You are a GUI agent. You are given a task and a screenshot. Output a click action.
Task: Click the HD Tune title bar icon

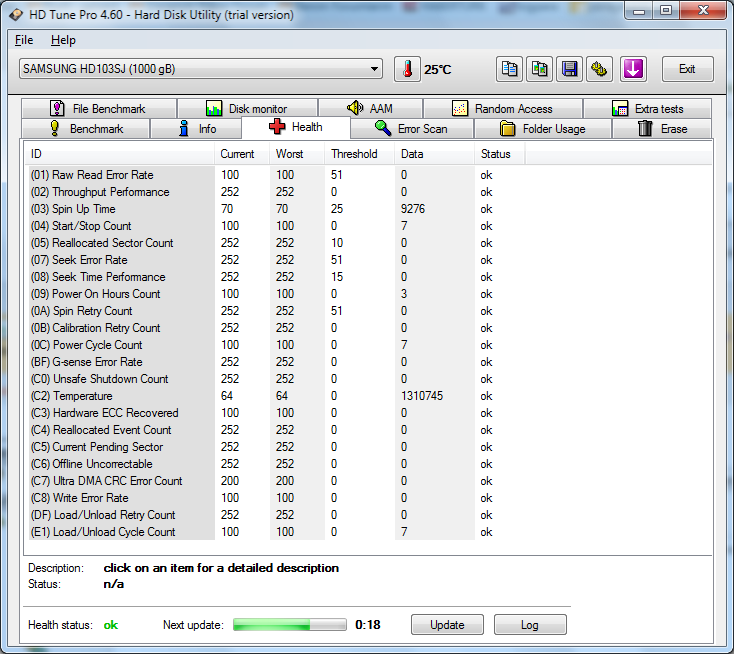pos(16,15)
